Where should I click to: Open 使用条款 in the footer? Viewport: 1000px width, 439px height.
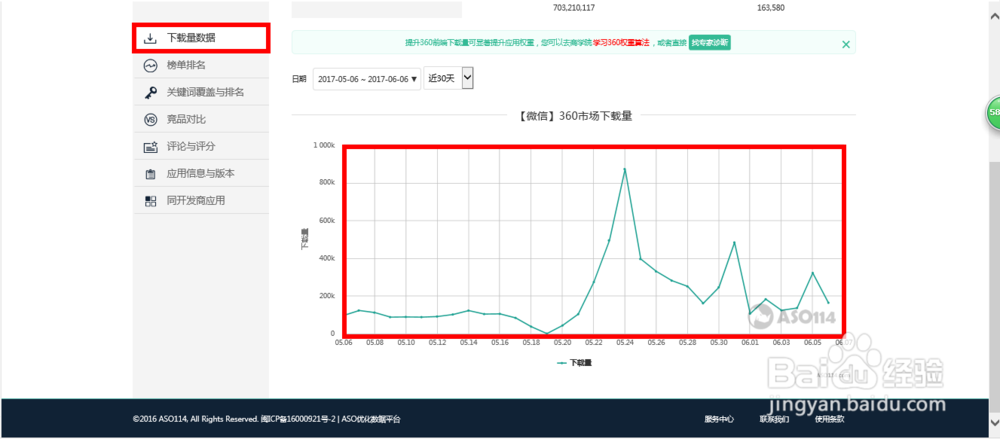pyautogui.click(x=830, y=419)
